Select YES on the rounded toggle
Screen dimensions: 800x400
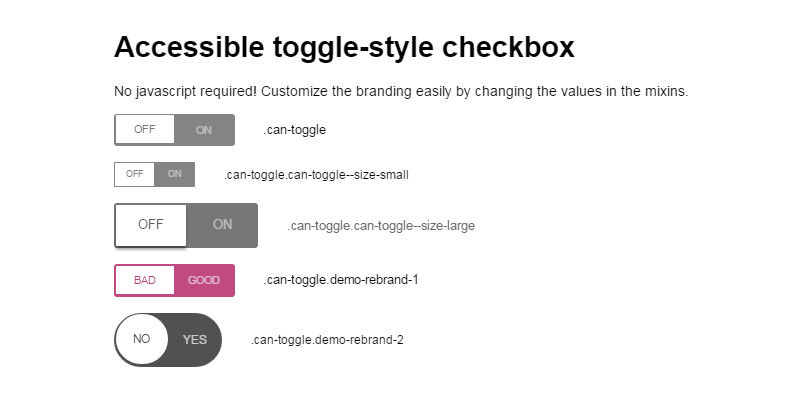point(195,339)
